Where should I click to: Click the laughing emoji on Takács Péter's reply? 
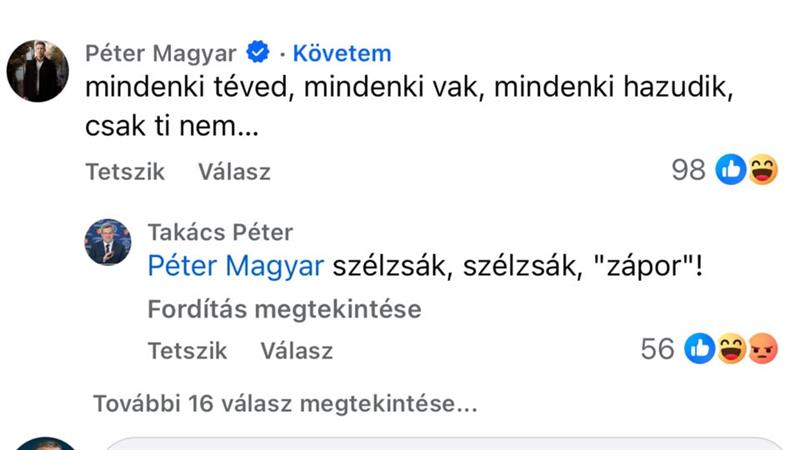[x=731, y=349]
